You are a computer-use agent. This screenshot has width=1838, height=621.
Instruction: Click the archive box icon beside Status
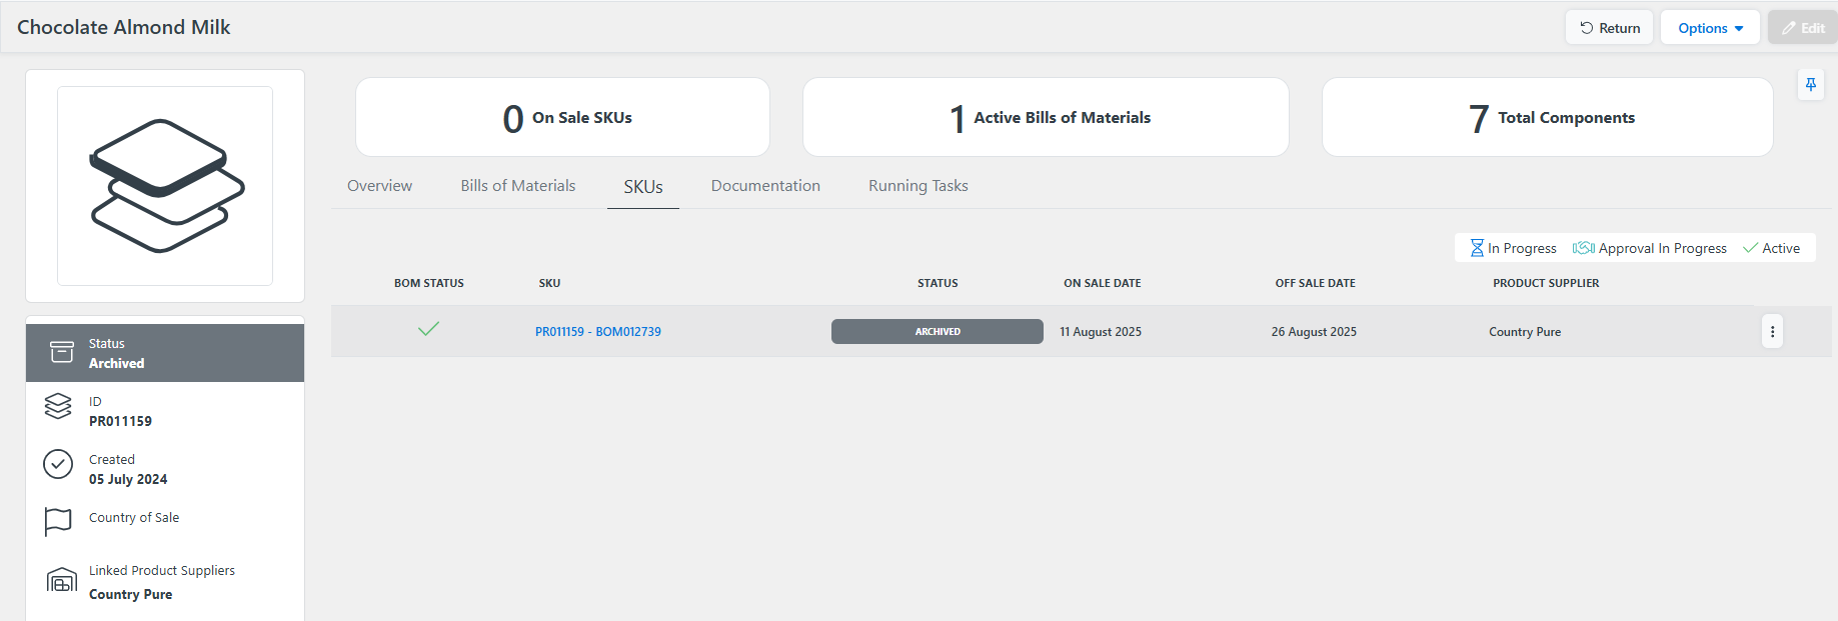(x=62, y=352)
